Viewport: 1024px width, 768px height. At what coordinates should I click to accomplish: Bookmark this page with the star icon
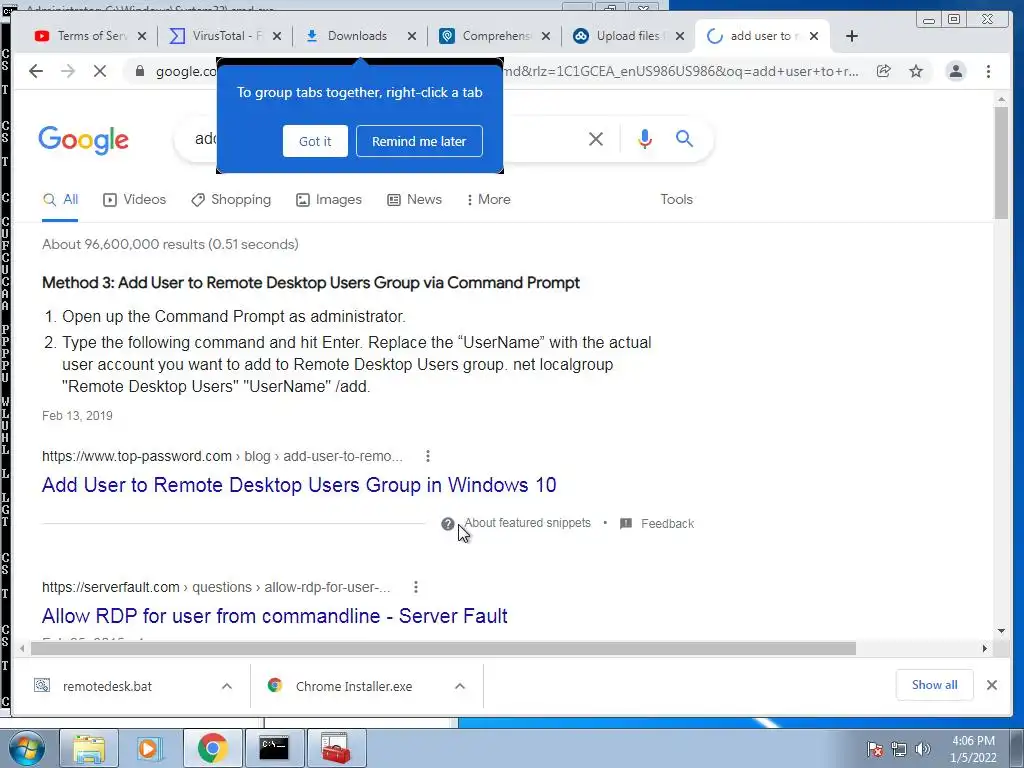point(916,71)
